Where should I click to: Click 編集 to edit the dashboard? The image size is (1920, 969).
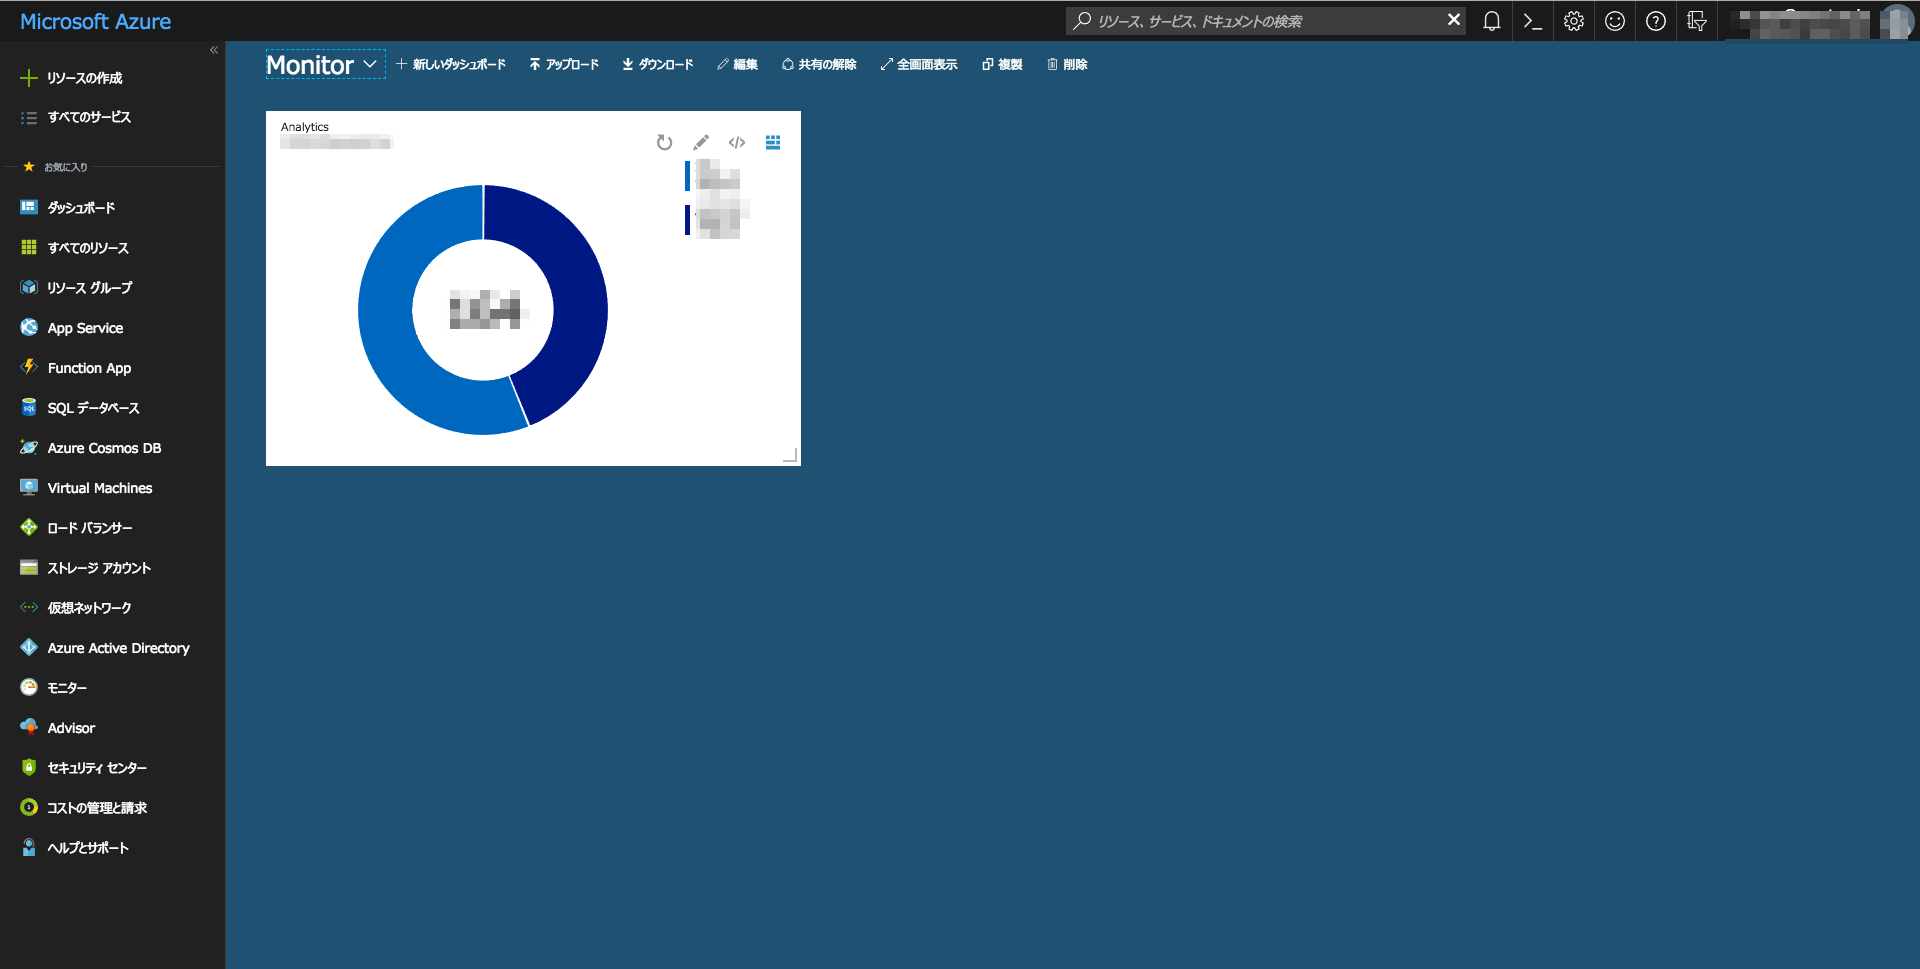pos(738,64)
